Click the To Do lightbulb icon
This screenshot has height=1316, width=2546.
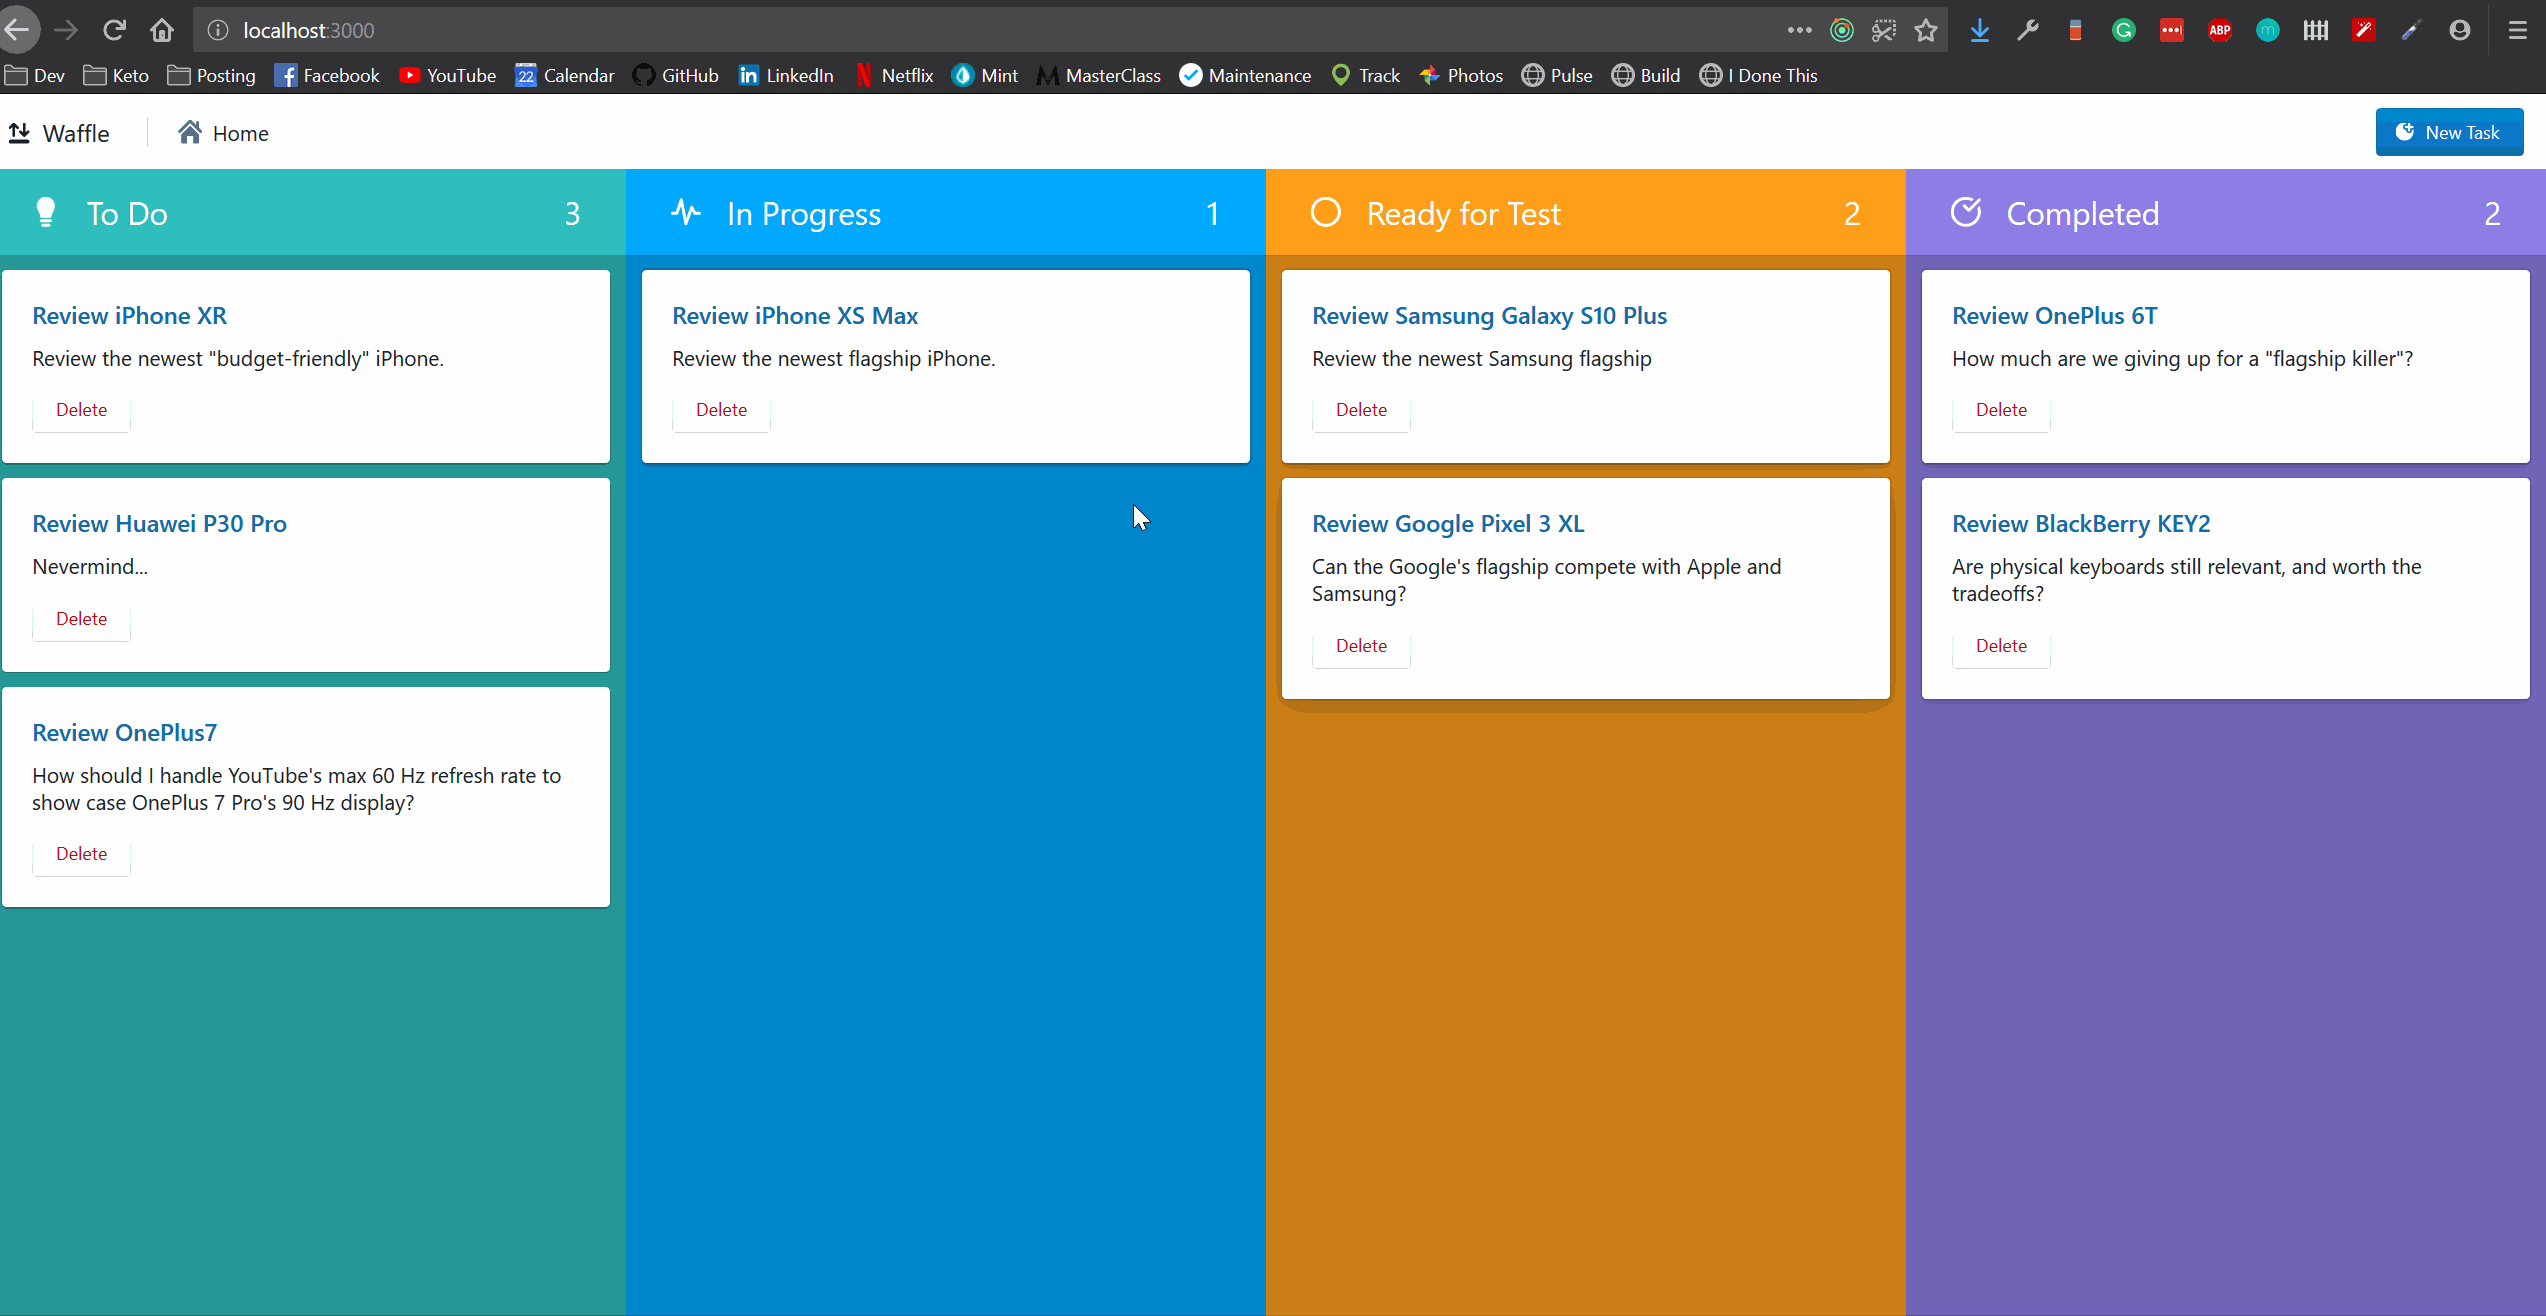45,213
